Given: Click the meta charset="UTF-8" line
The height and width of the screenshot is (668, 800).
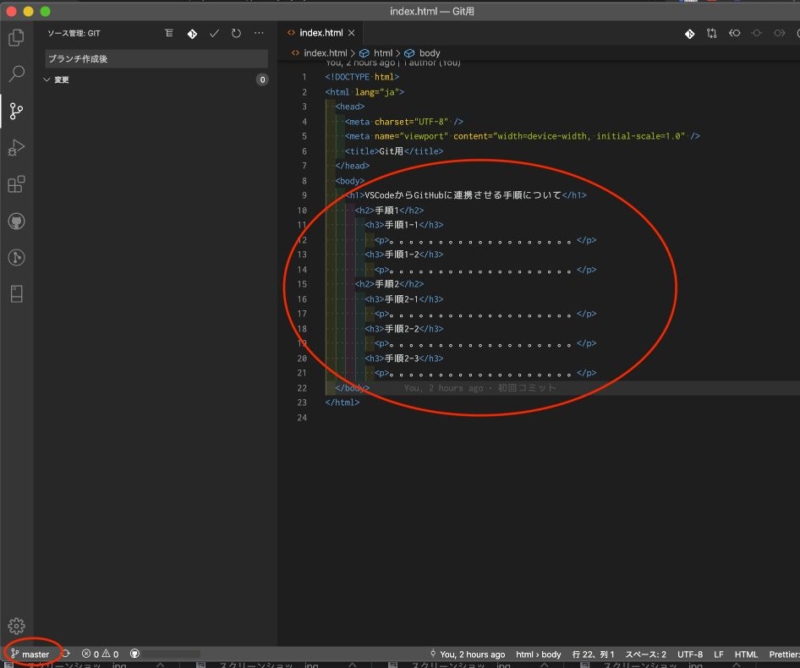Looking at the screenshot, I should pos(404,122).
